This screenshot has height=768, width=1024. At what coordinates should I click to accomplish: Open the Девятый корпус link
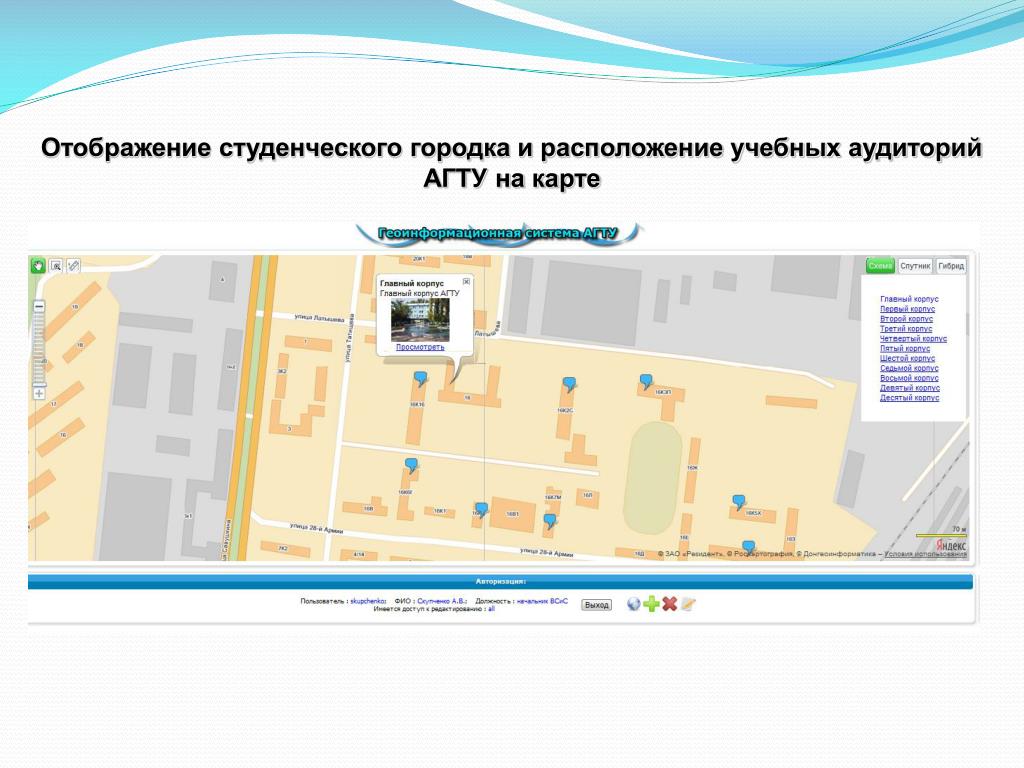(x=910, y=387)
